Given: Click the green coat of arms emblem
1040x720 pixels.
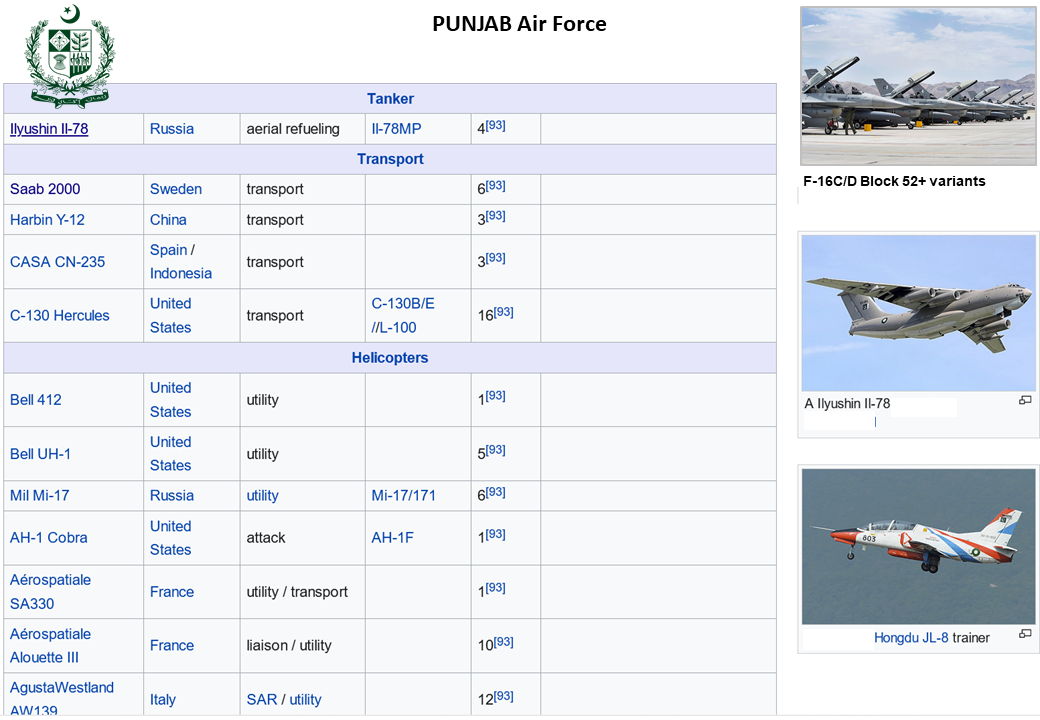Looking at the screenshot, I should (x=70, y=56).
